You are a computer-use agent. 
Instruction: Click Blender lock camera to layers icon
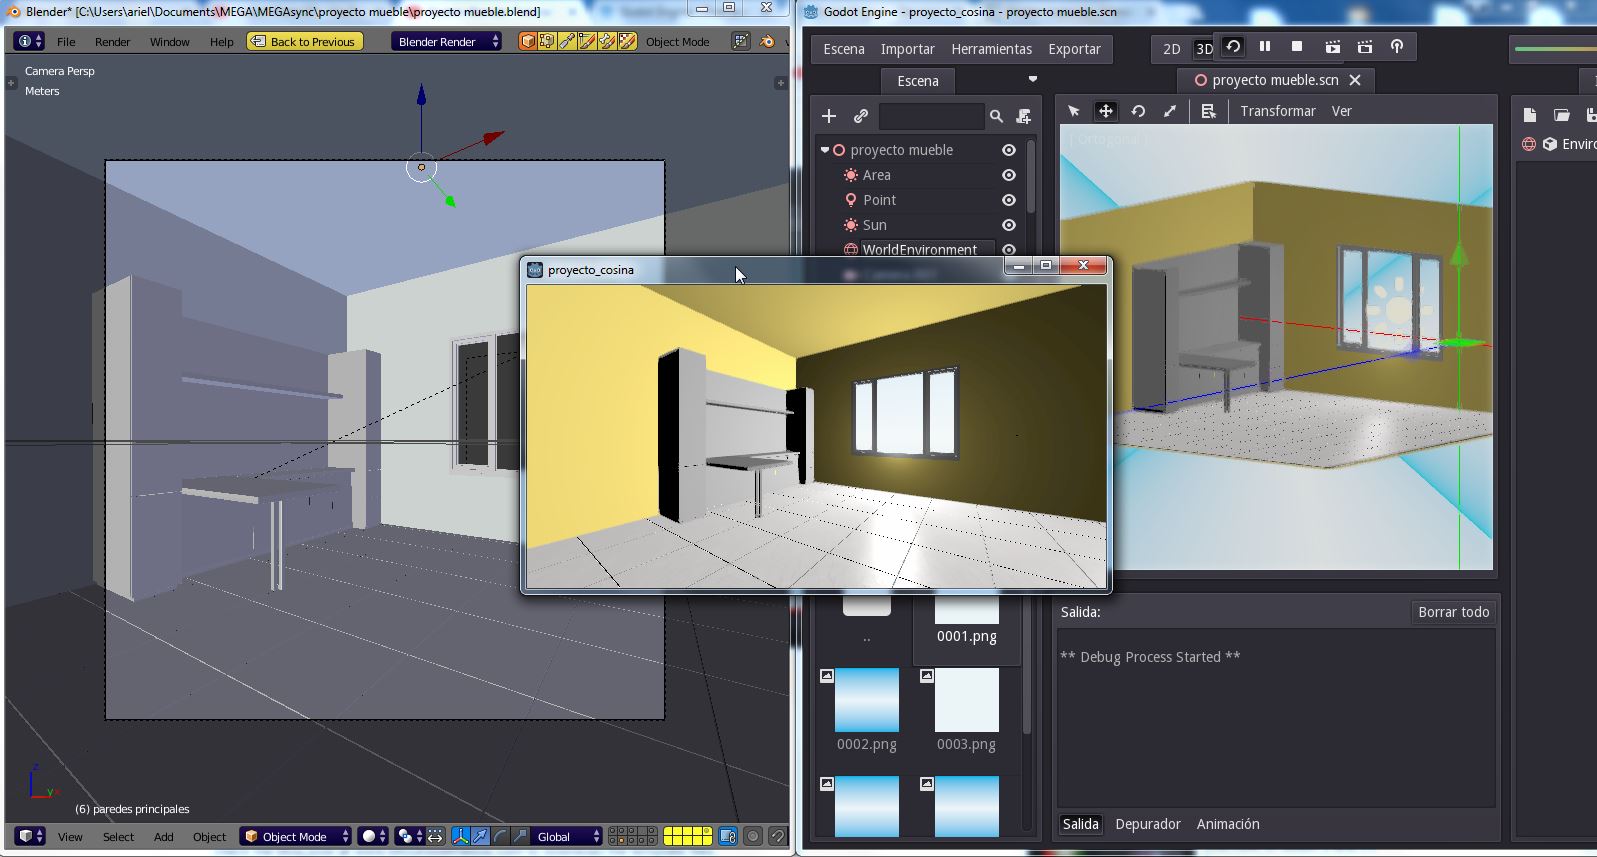(x=728, y=836)
